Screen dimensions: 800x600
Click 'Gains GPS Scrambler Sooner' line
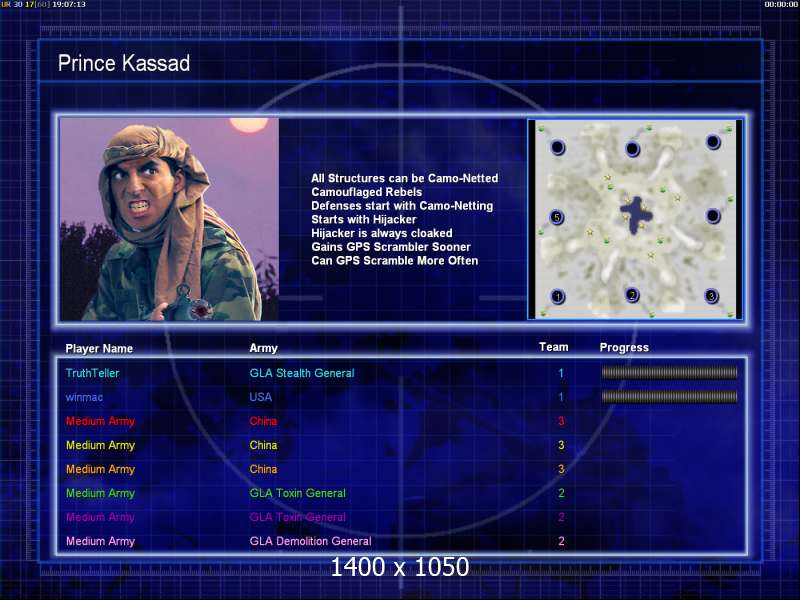pos(391,247)
